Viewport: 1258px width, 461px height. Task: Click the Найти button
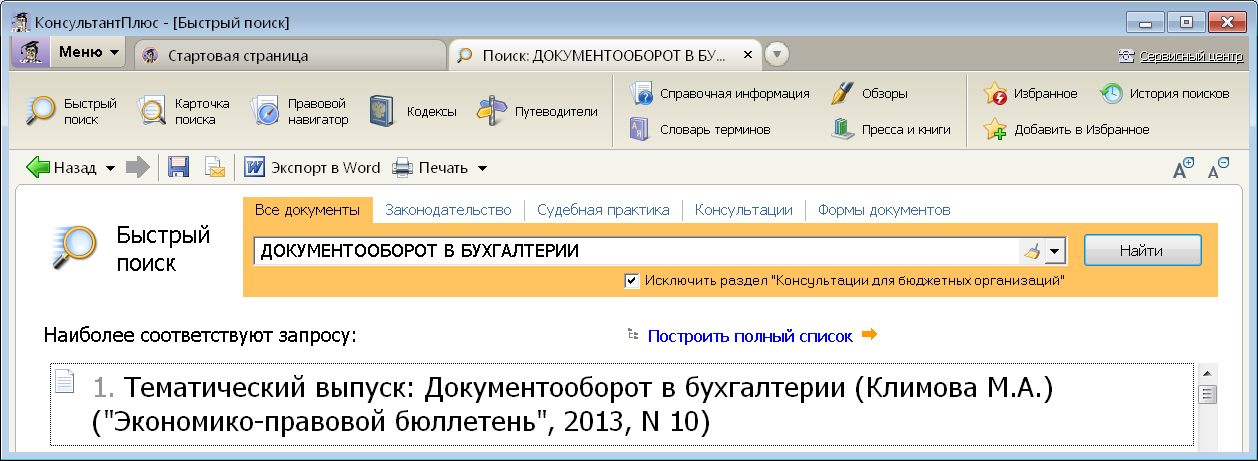point(1141,250)
